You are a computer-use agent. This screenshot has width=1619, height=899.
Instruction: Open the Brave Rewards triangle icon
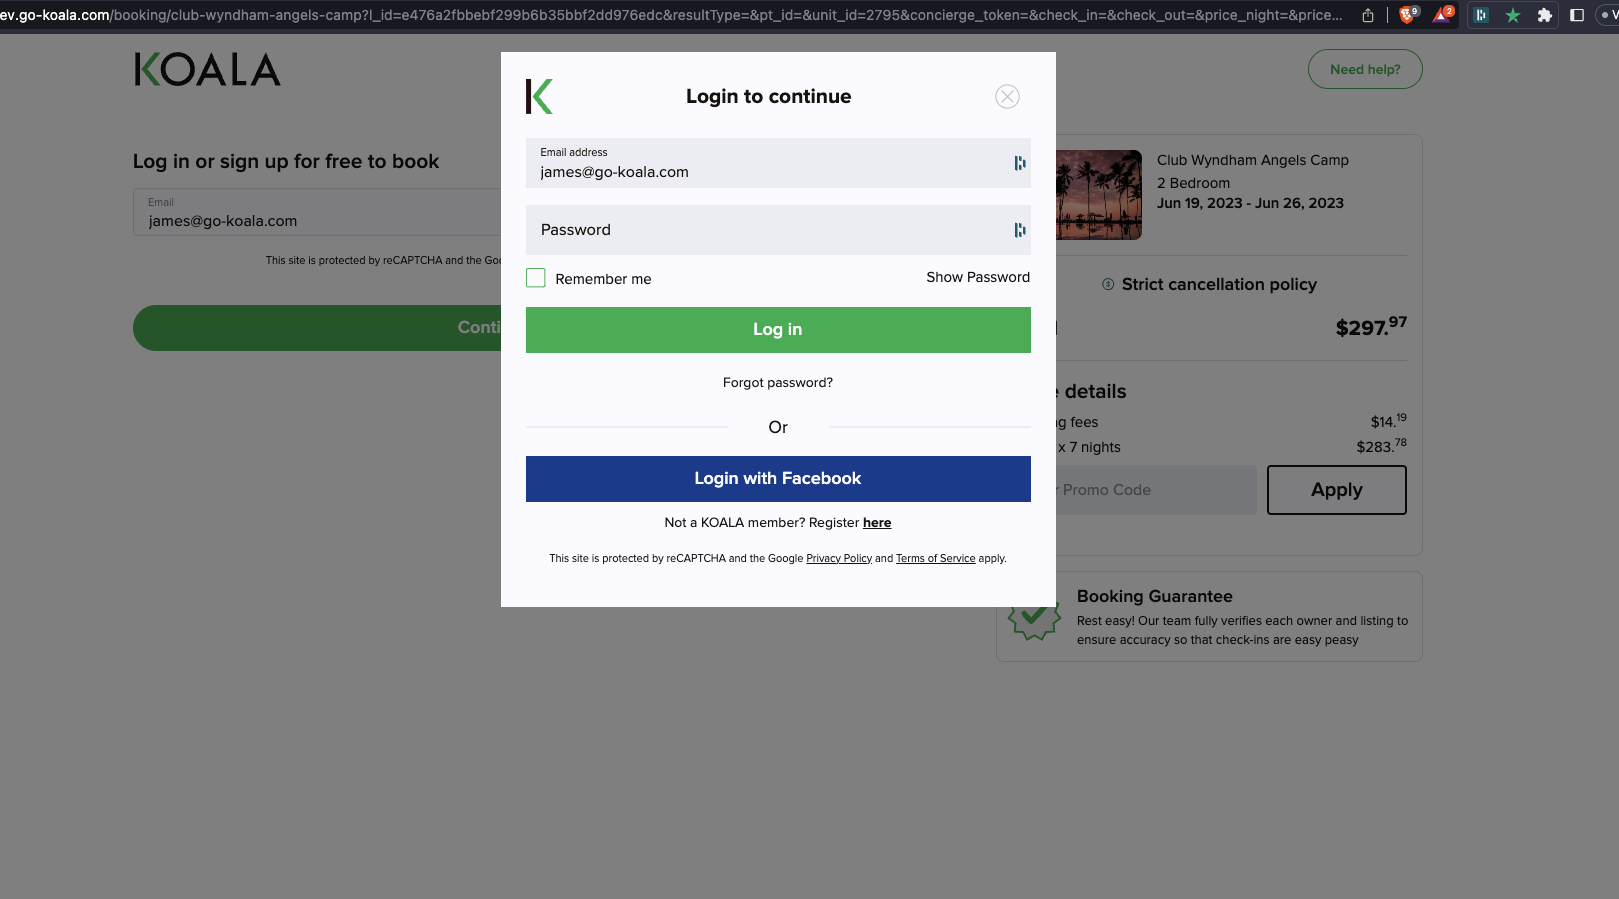[1442, 15]
